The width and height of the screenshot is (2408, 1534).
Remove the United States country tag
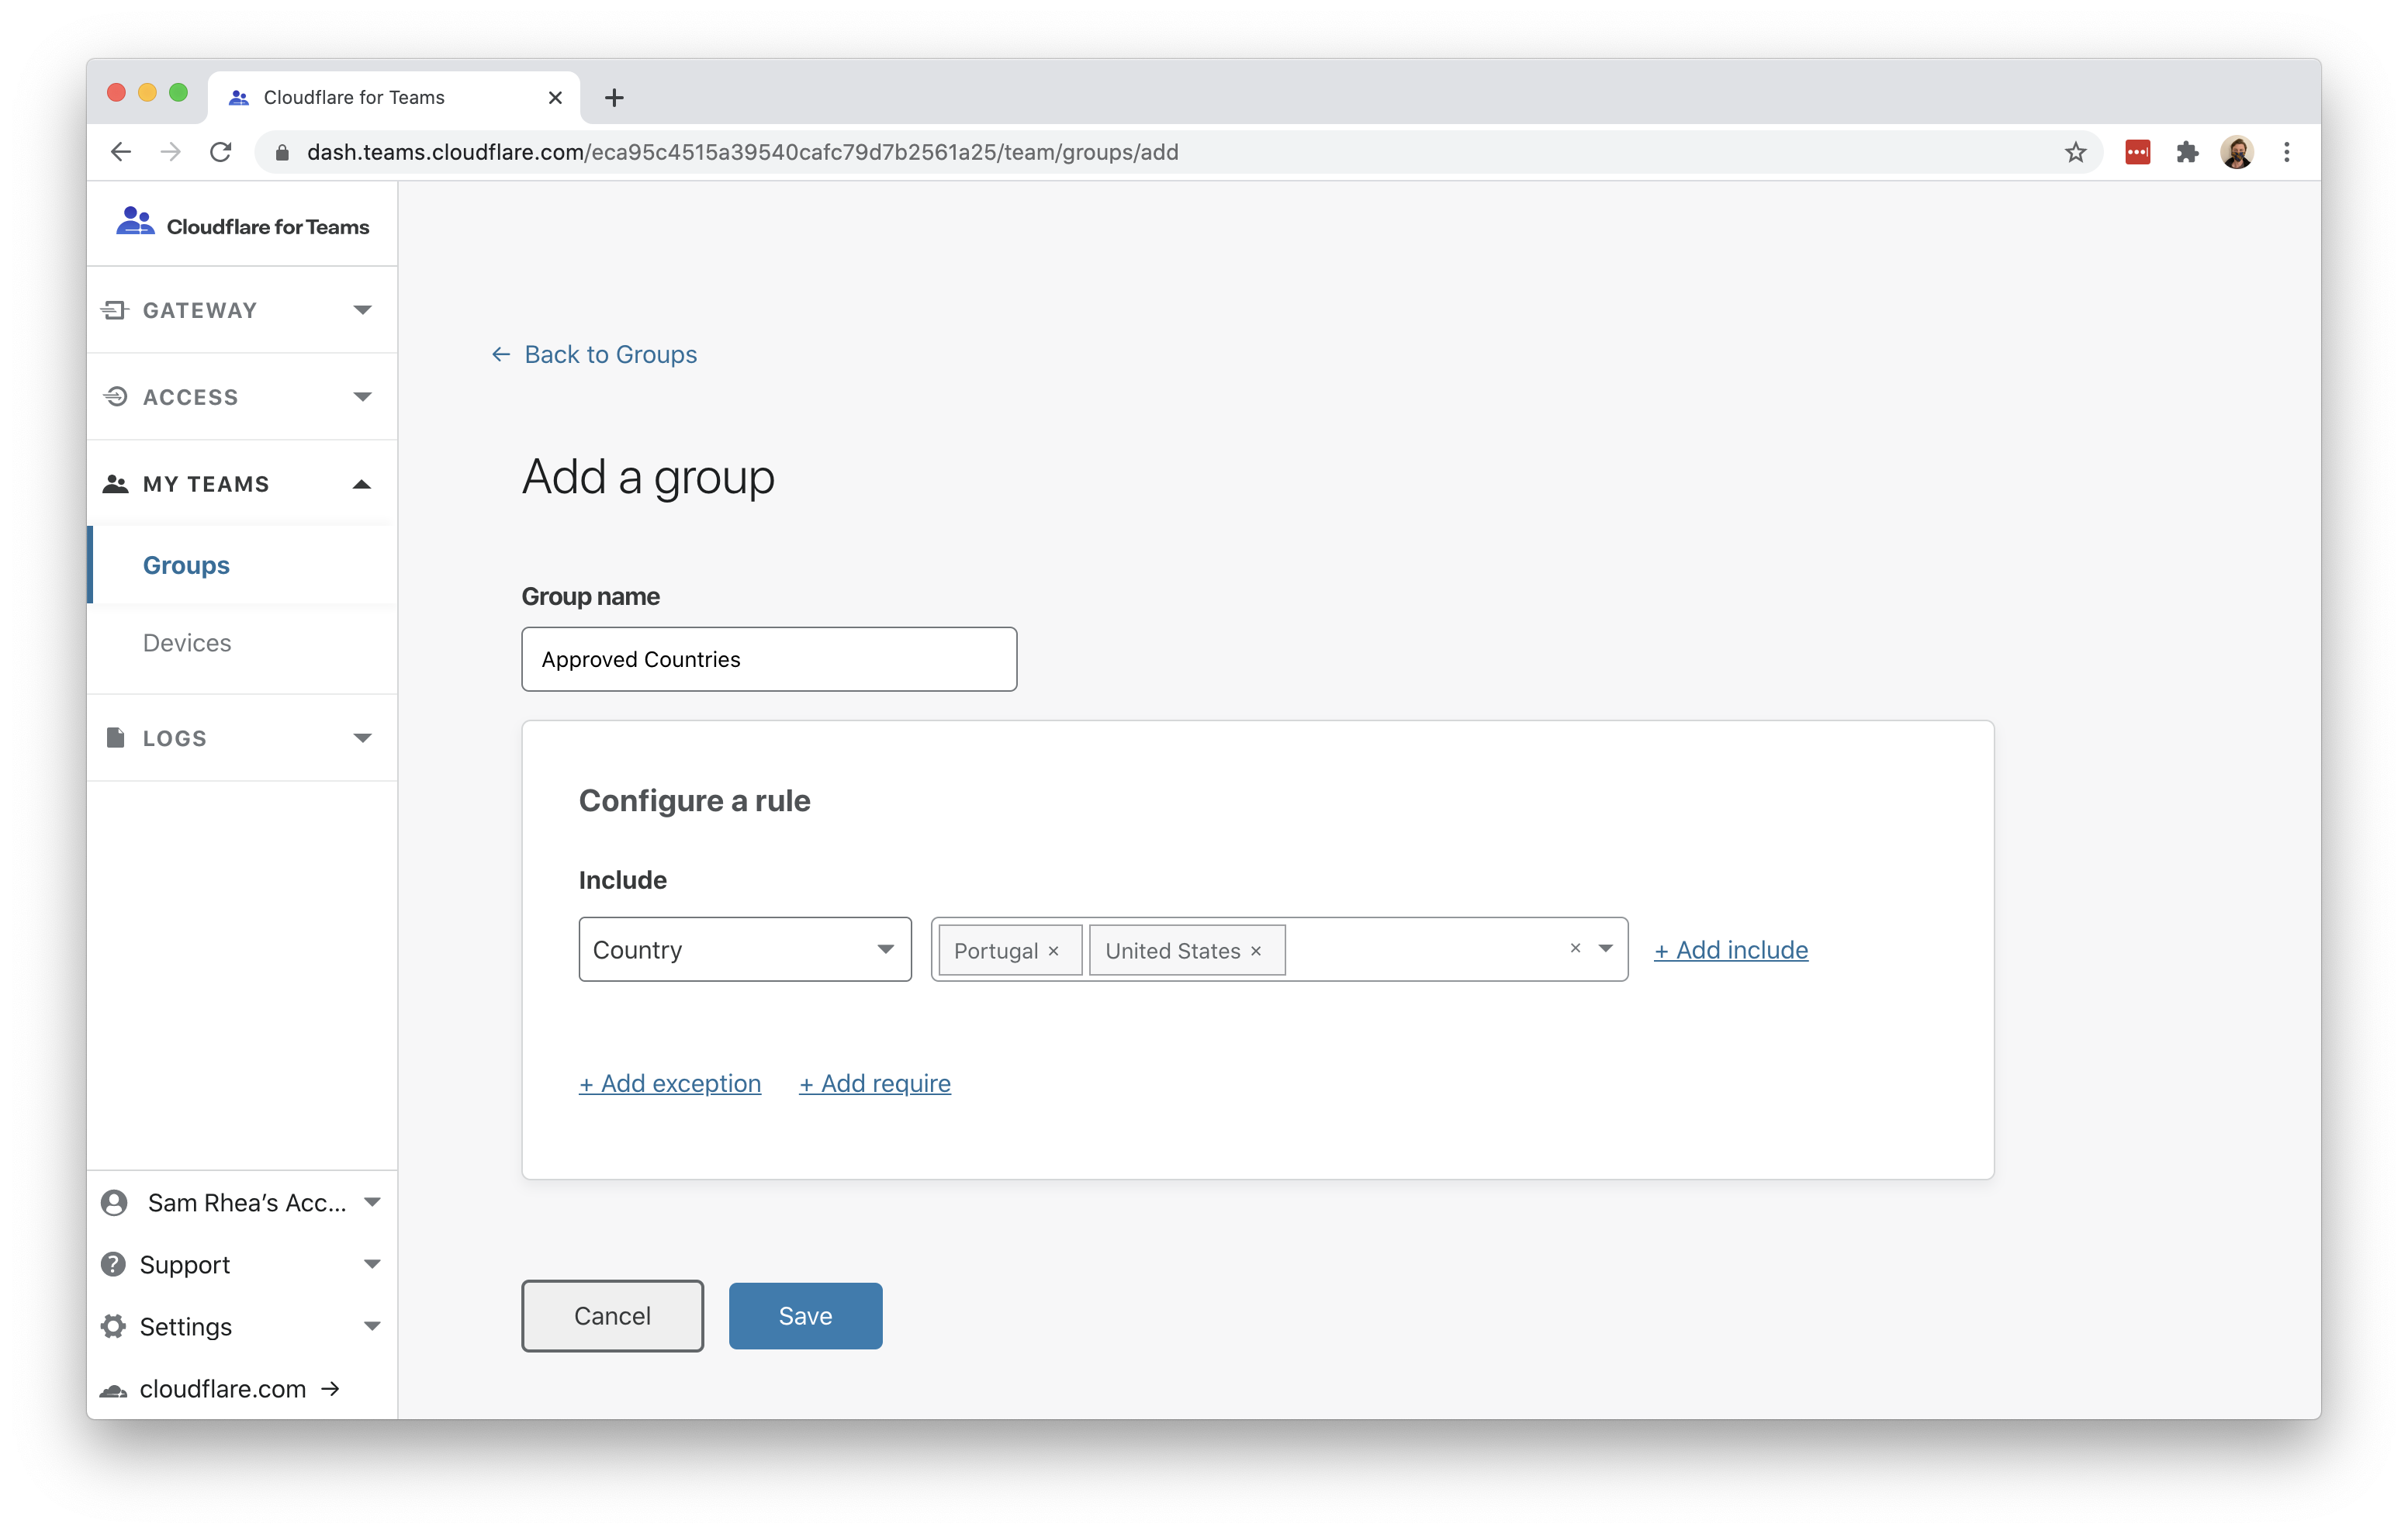point(1256,951)
